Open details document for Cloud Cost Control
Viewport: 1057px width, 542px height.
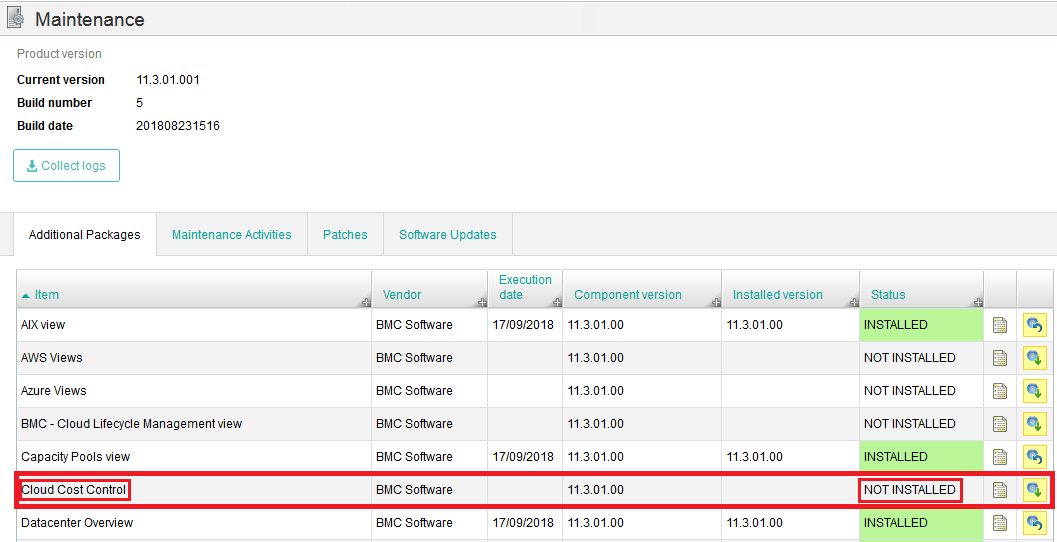click(x=999, y=490)
